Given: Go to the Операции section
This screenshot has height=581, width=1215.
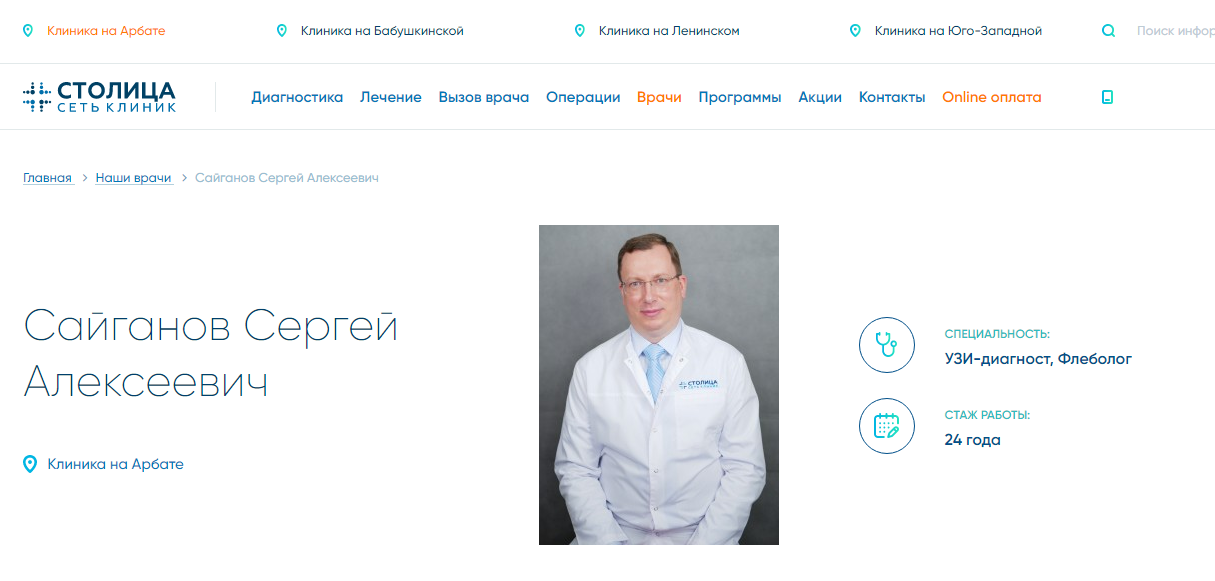Looking at the screenshot, I should tap(583, 97).
